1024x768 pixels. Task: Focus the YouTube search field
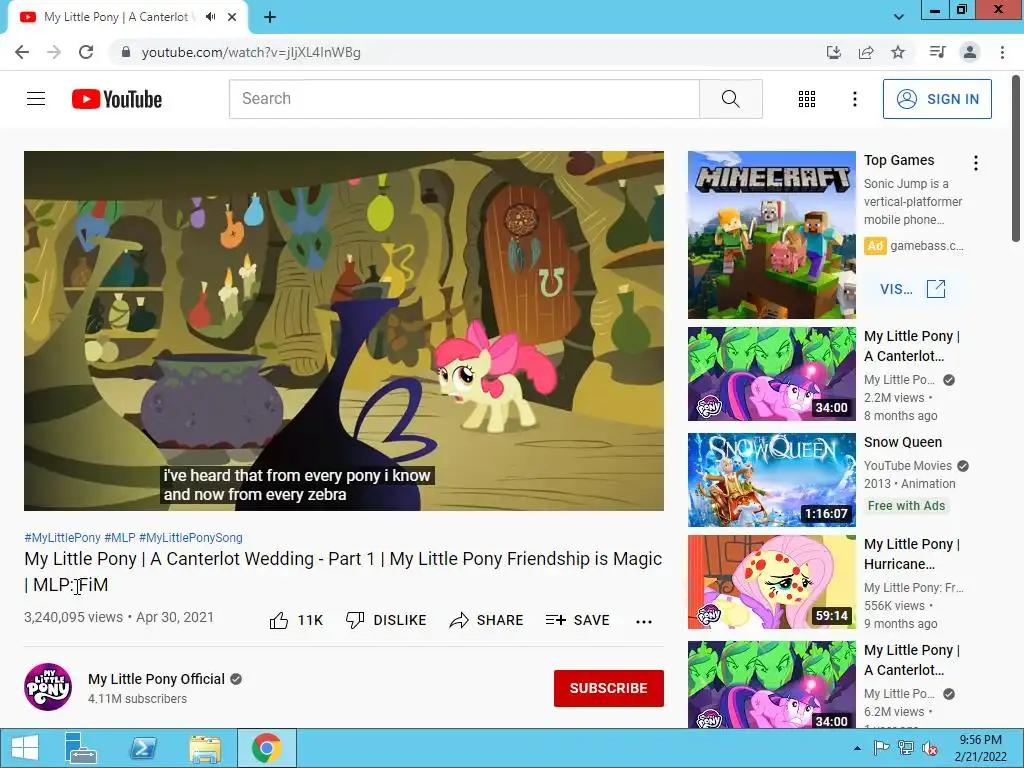464,99
